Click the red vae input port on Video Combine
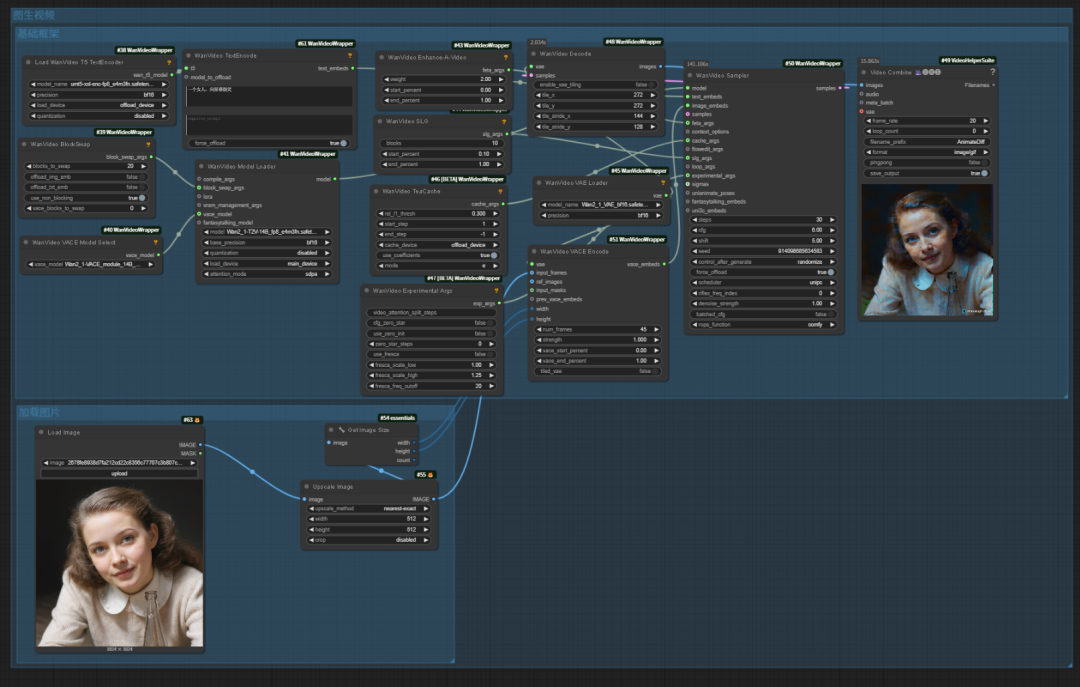 click(862, 112)
